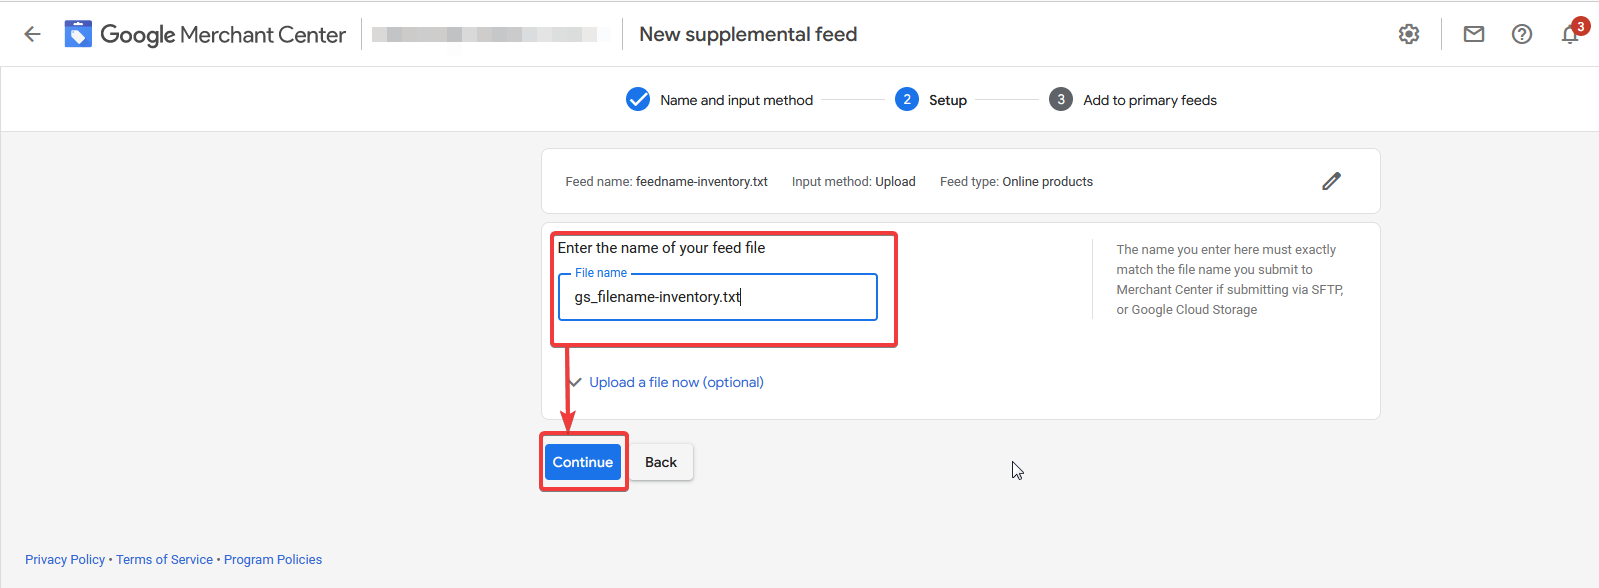Viewport: 1599px width, 588px height.
Task: Open the Privacy Policy link
Action: [x=65, y=559]
